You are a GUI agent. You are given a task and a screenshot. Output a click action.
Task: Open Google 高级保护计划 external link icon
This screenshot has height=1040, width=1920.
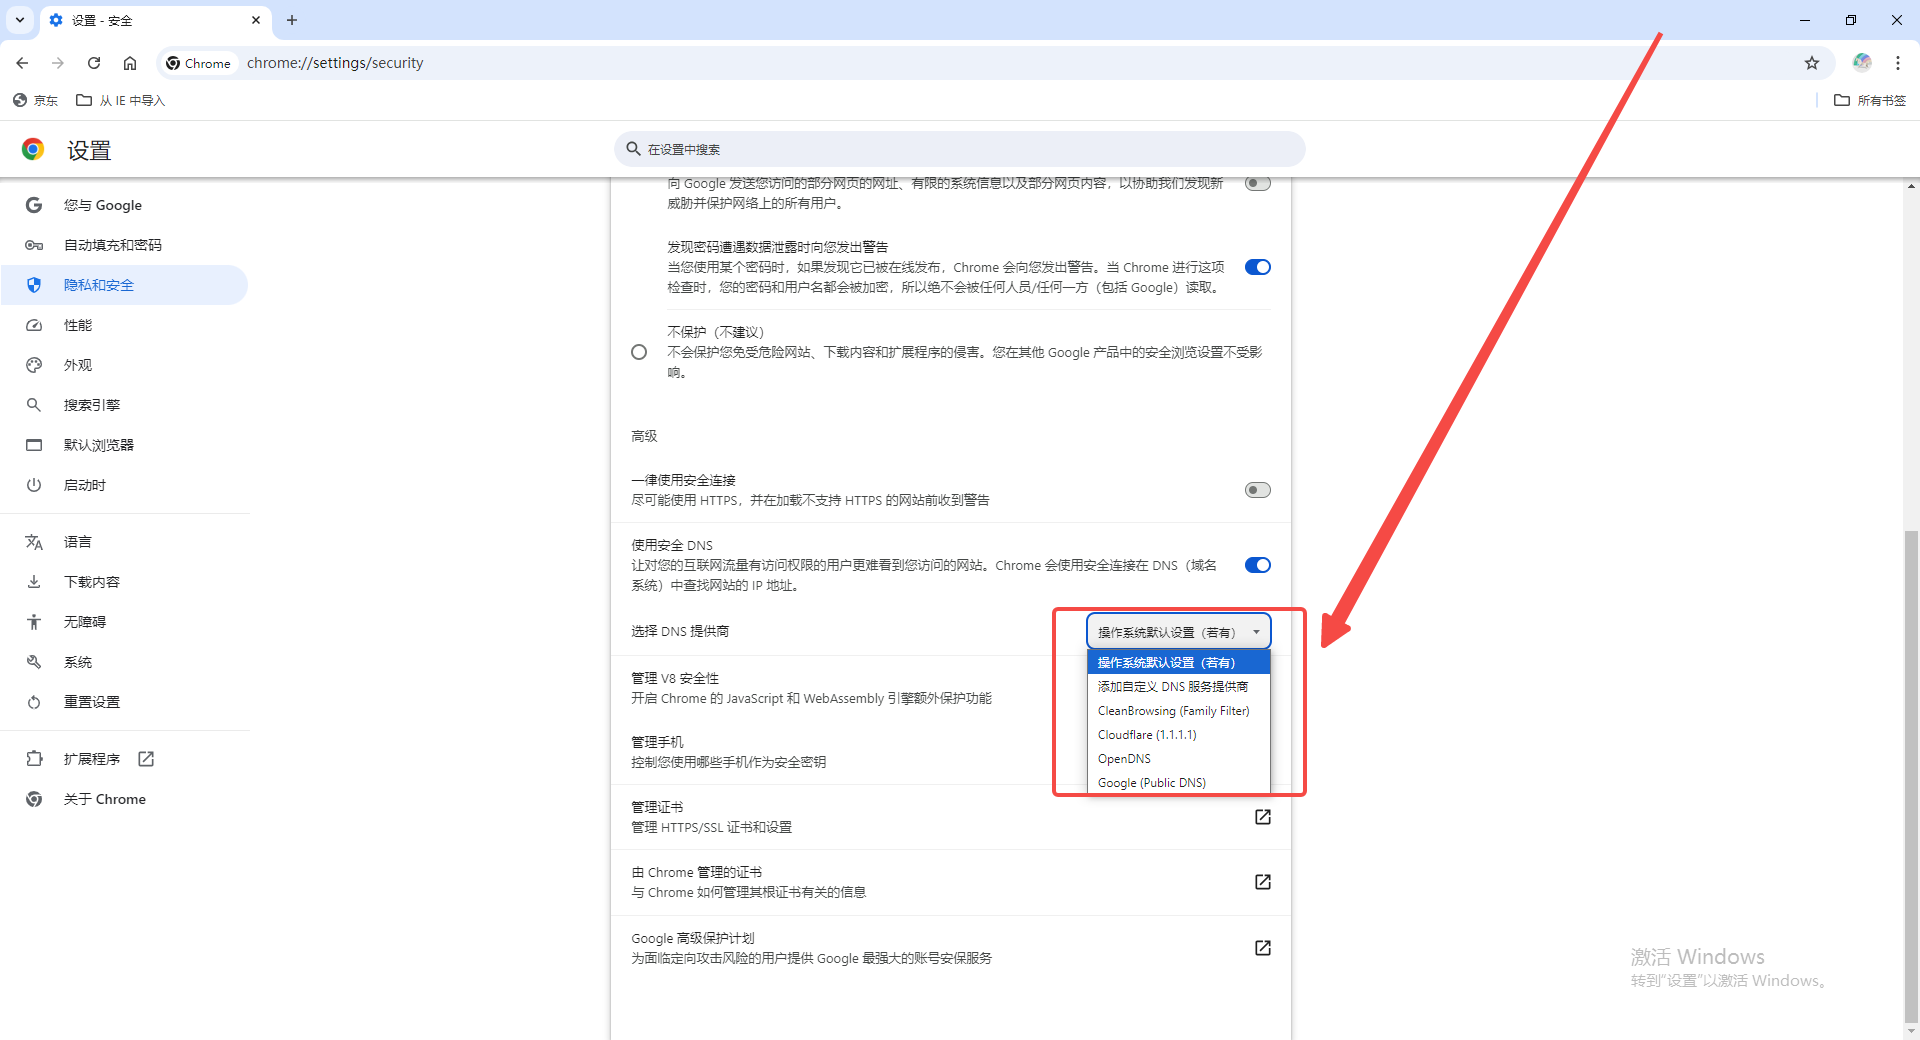pyautogui.click(x=1263, y=948)
